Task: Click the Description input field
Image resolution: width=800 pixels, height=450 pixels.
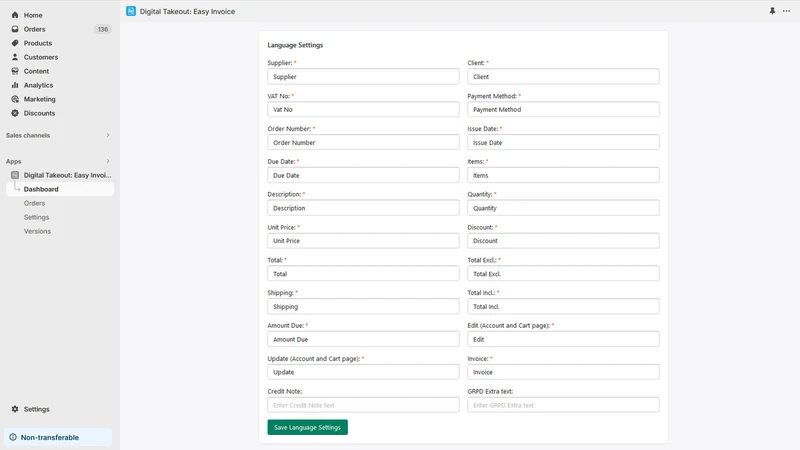Action: pos(363,208)
